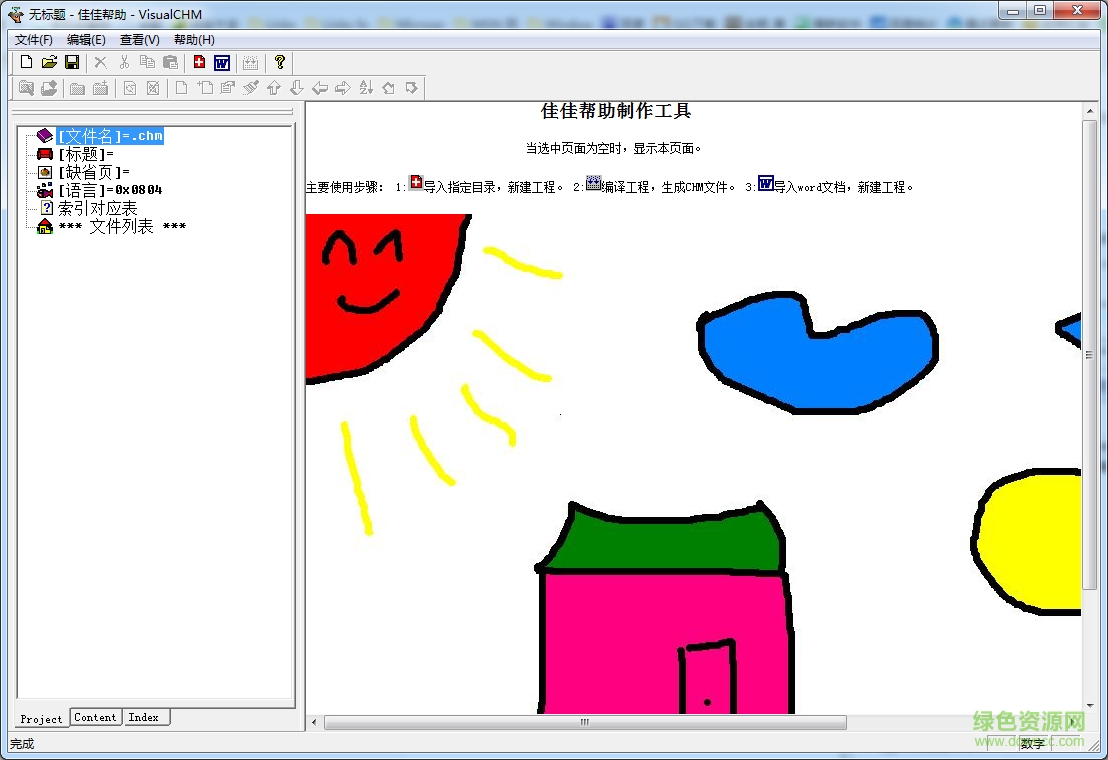Select the [标题]= tree item
Screen dimensions: 1108x760
pos(84,154)
